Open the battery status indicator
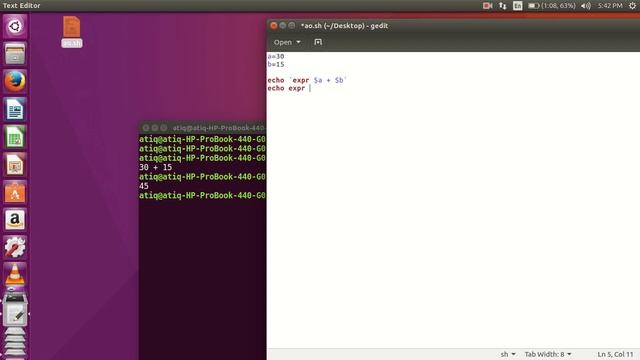The width and height of the screenshot is (640, 360). [552, 6]
